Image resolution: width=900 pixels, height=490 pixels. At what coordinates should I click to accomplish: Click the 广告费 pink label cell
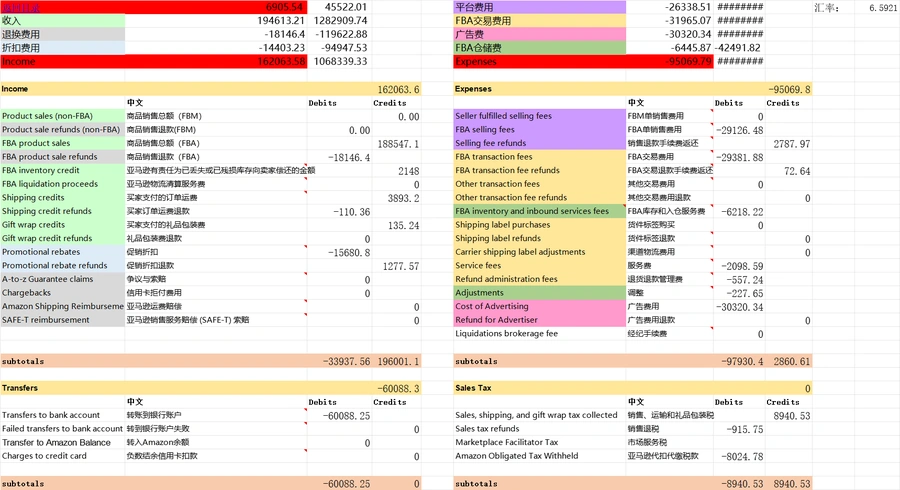coord(540,34)
